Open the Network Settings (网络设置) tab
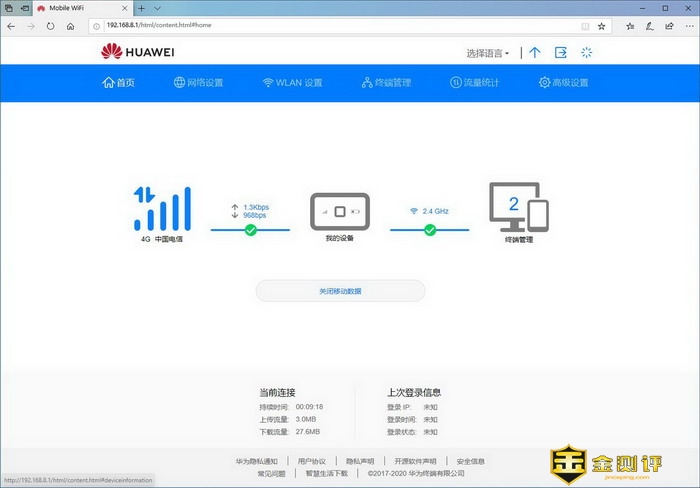700x488 pixels. click(x=198, y=82)
